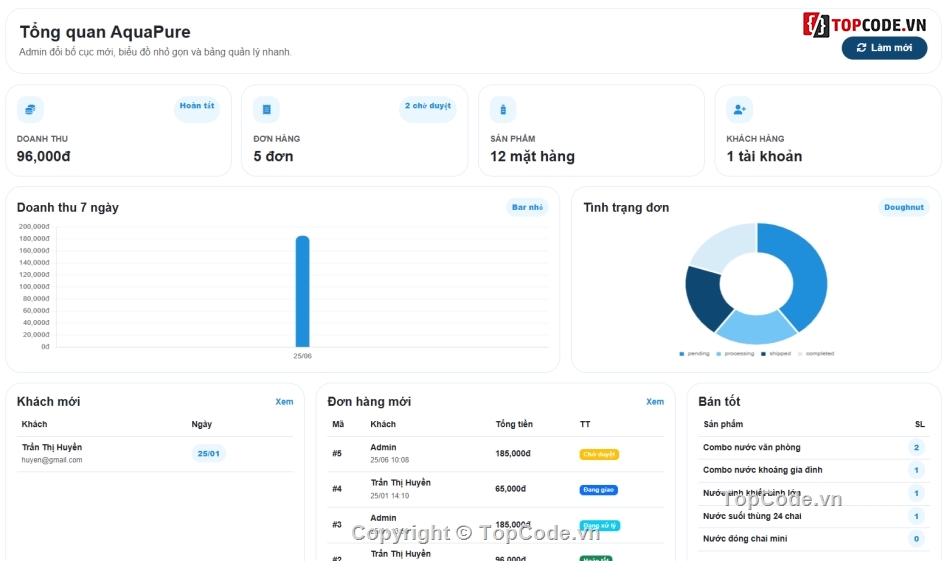Viewport: 950px width, 561px height.
Task: Click the TopCode.vn logo
Action: (x=865, y=24)
